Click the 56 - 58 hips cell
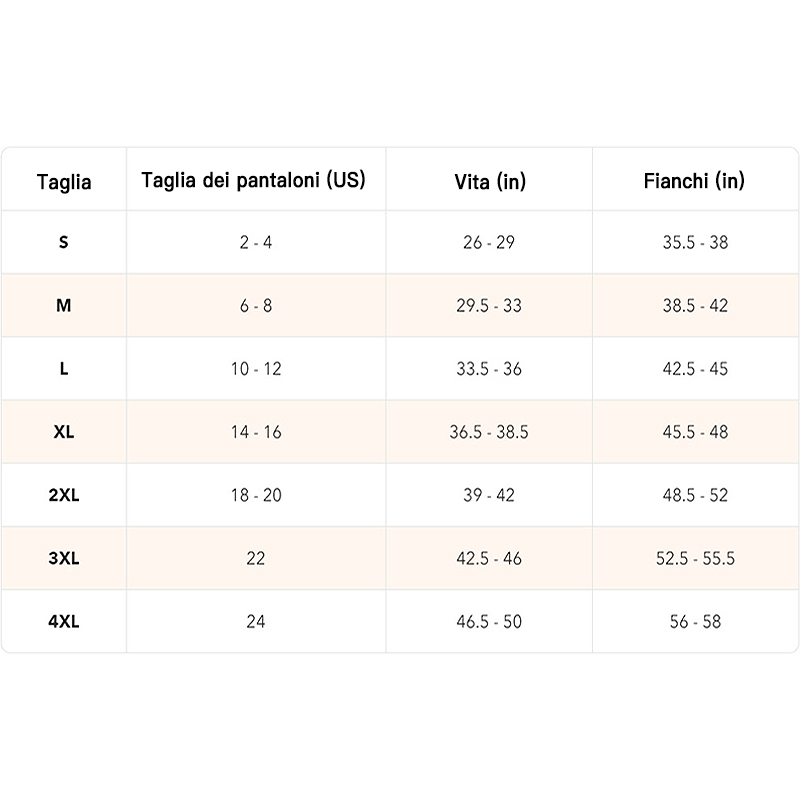800x800 pixels. point(695,621)
